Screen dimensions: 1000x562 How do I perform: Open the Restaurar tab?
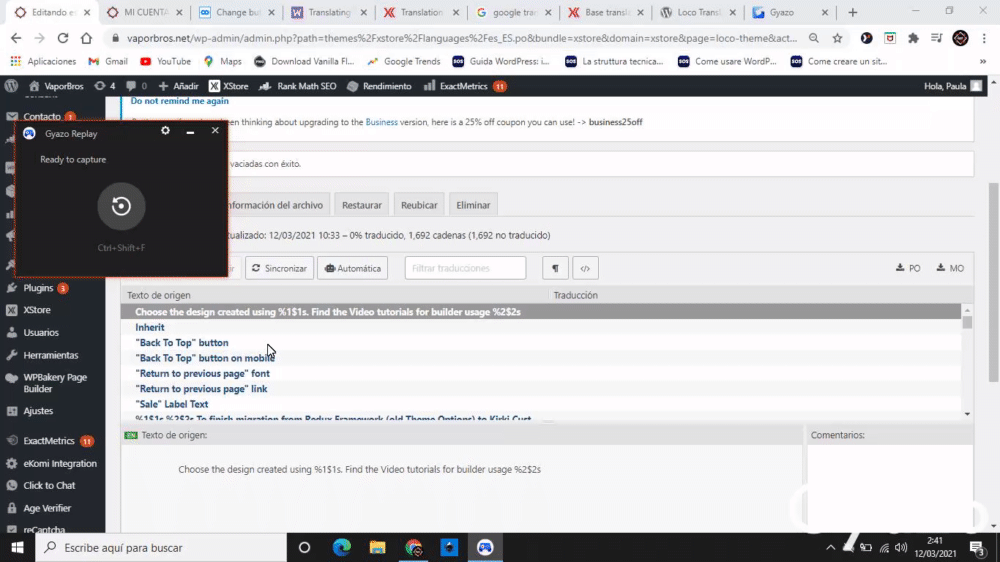pos(362,205)
